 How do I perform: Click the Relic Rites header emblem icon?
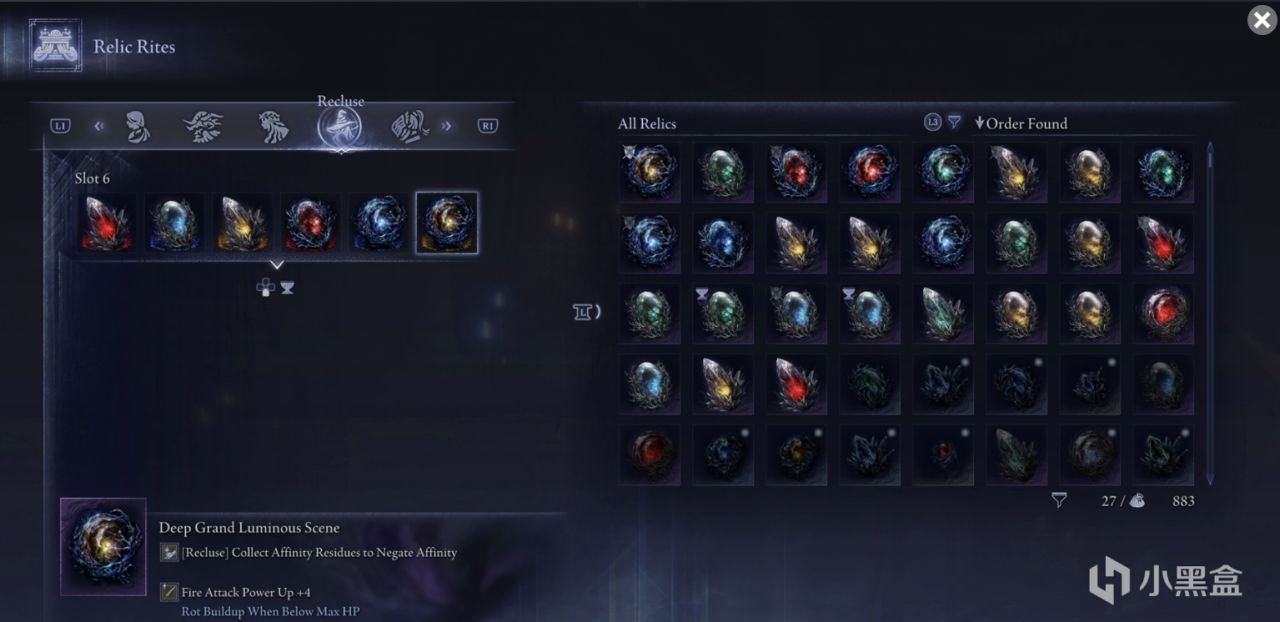(x=55, y=45)
